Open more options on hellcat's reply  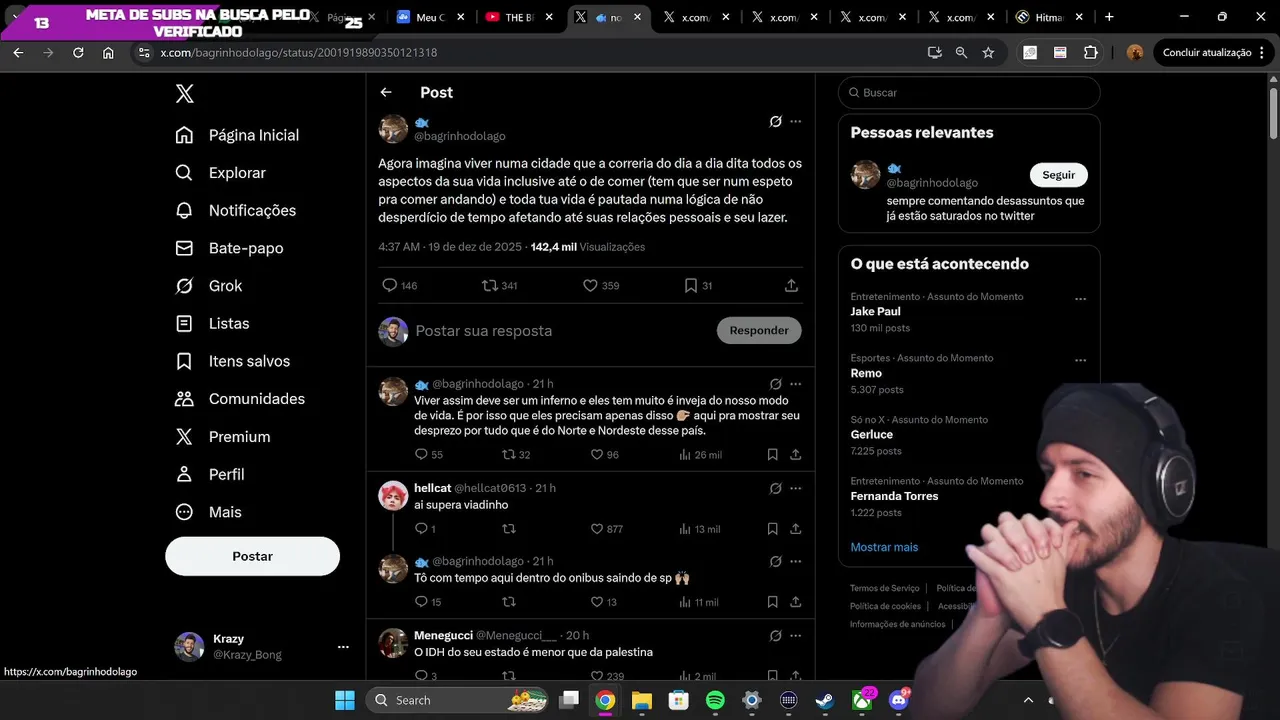(796, 489)
